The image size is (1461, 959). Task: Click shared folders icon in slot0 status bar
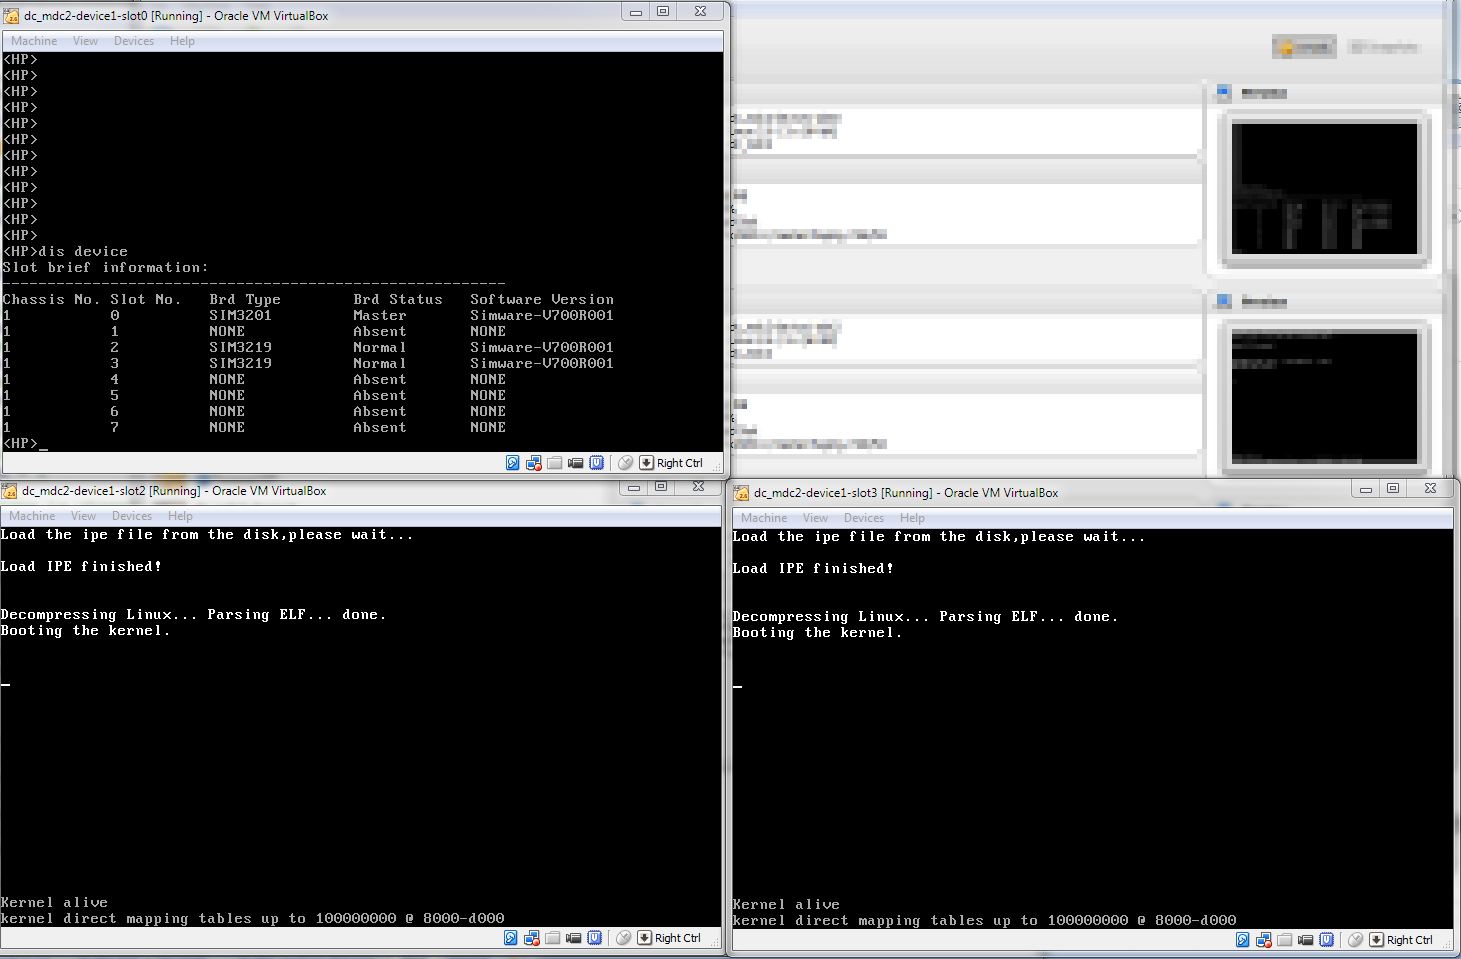pos(555,463)
